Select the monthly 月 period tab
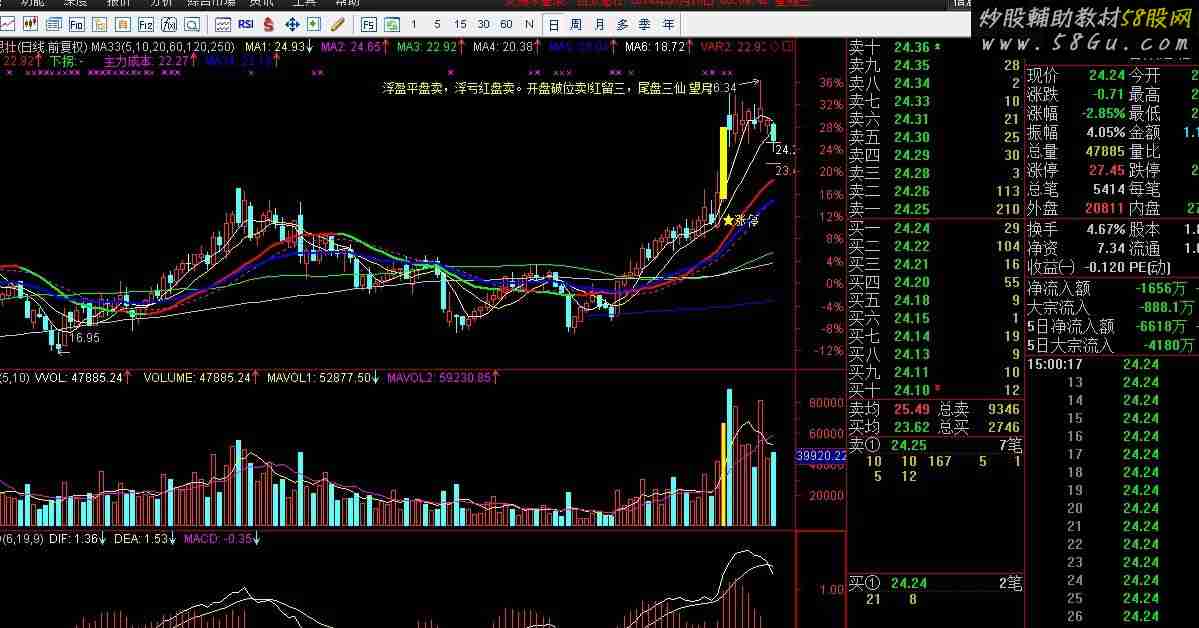Image resolution: width=1199 pixels, height=628 pixels. click(x=600, y=24)
